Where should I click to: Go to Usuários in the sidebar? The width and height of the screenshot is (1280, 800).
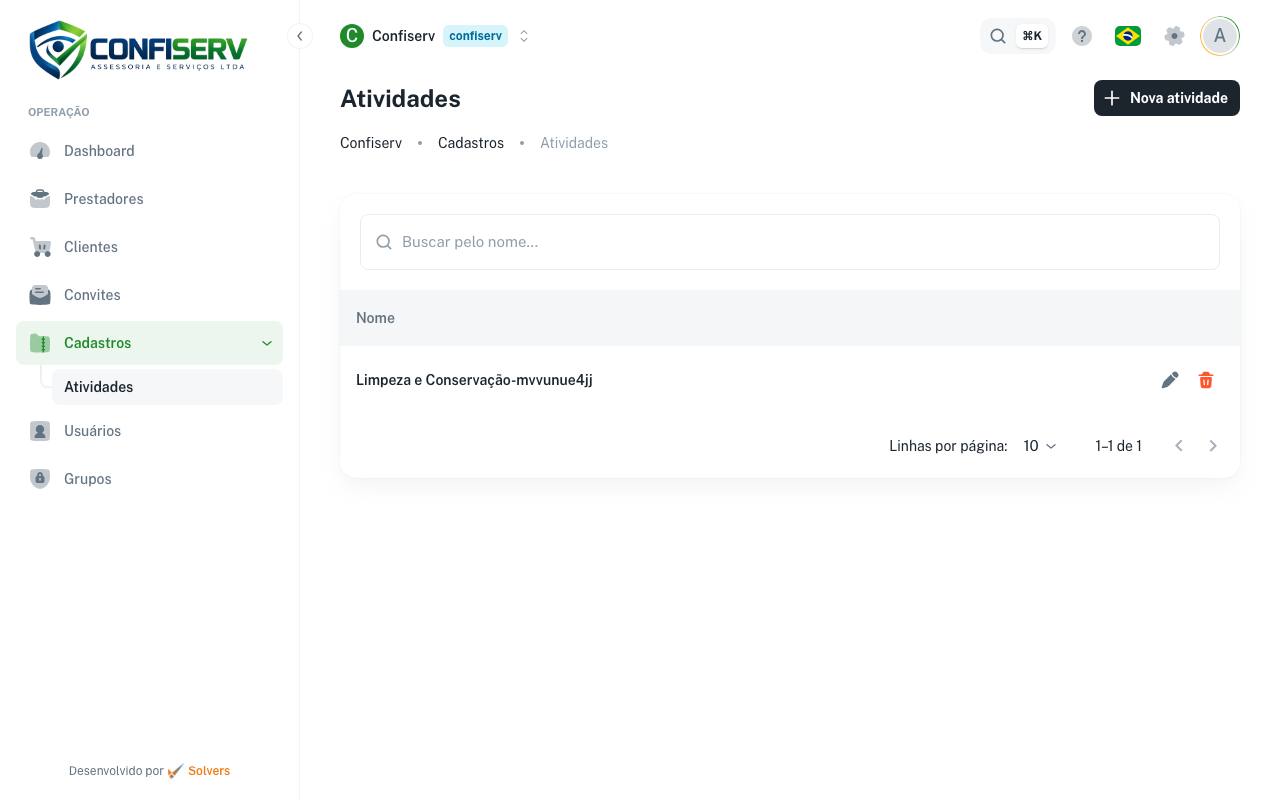click(150, 431)
